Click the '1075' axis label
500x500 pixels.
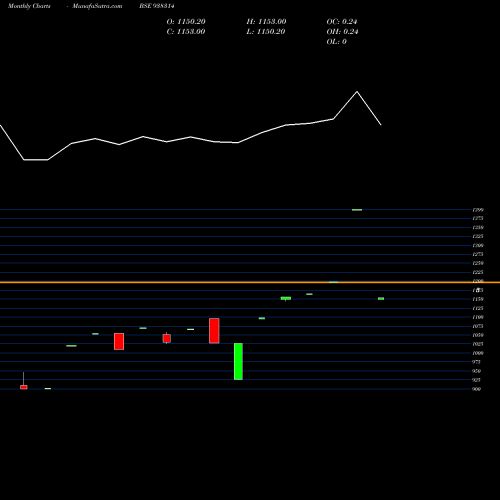point(478,326)
